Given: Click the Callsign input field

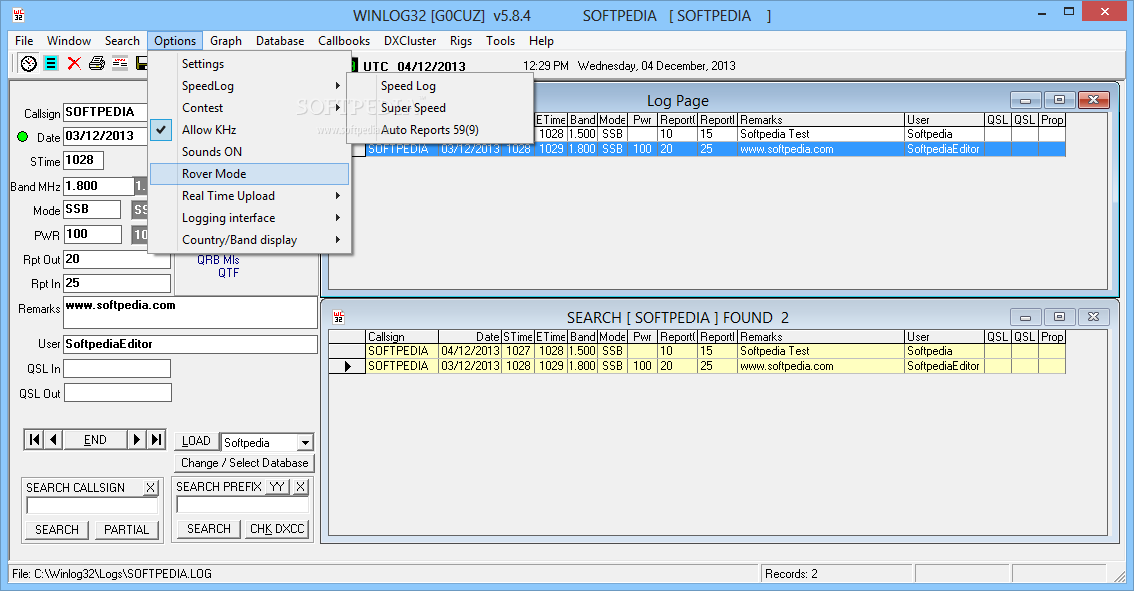Looking at the screenshot, I should (x=105, y=112).
